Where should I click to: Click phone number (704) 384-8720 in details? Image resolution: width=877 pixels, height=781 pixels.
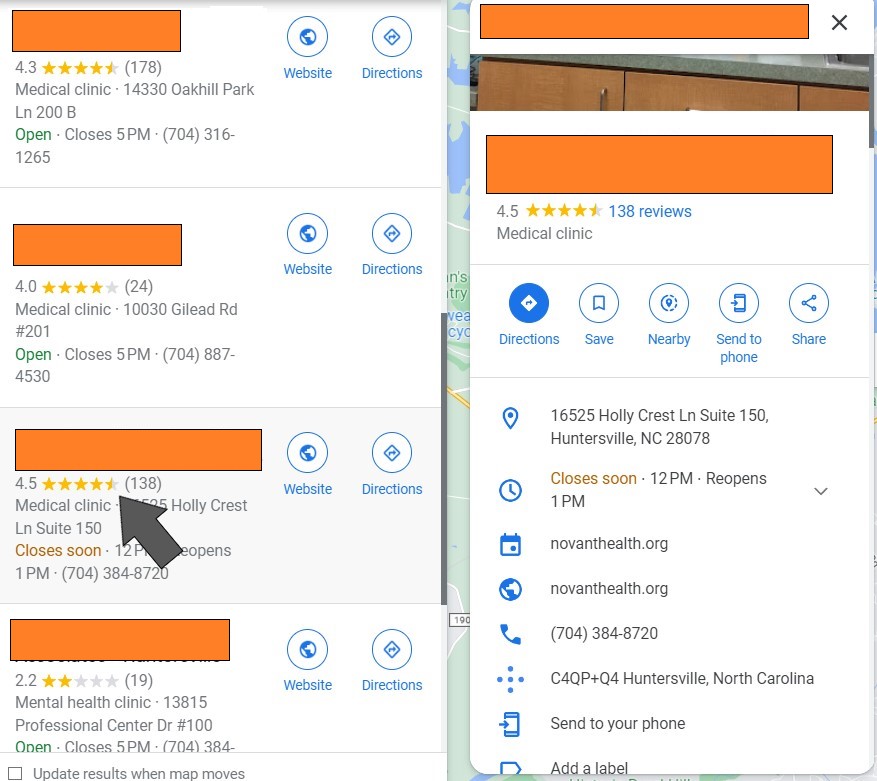click(x=604, y=633)
